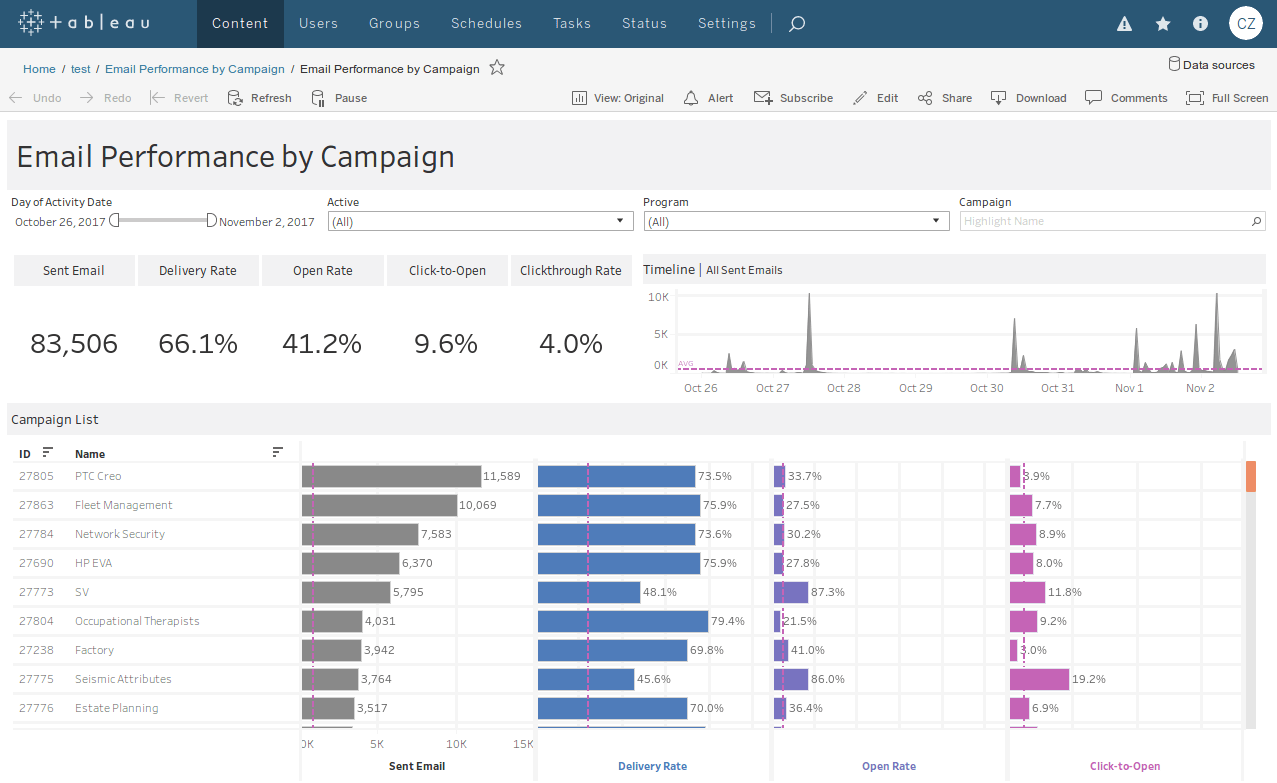This screenshot has height=783, width=1277.
Task: Open the View: Original selector
Action: [x=617, y=97]
